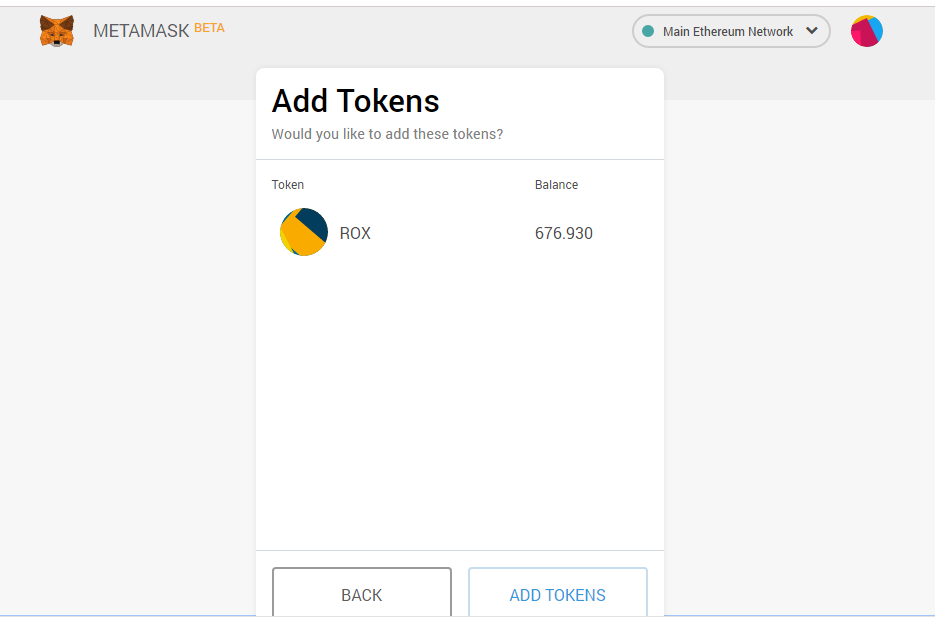935x619 pixels.
Task: Click the teal network status dot
Action: pyautogui.click(x=648, y=31)
